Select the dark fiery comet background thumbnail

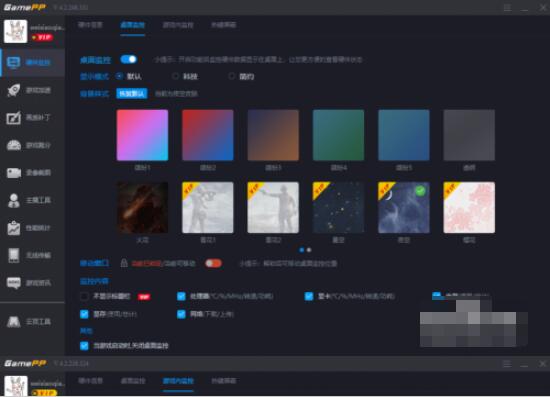pos(142,207)
